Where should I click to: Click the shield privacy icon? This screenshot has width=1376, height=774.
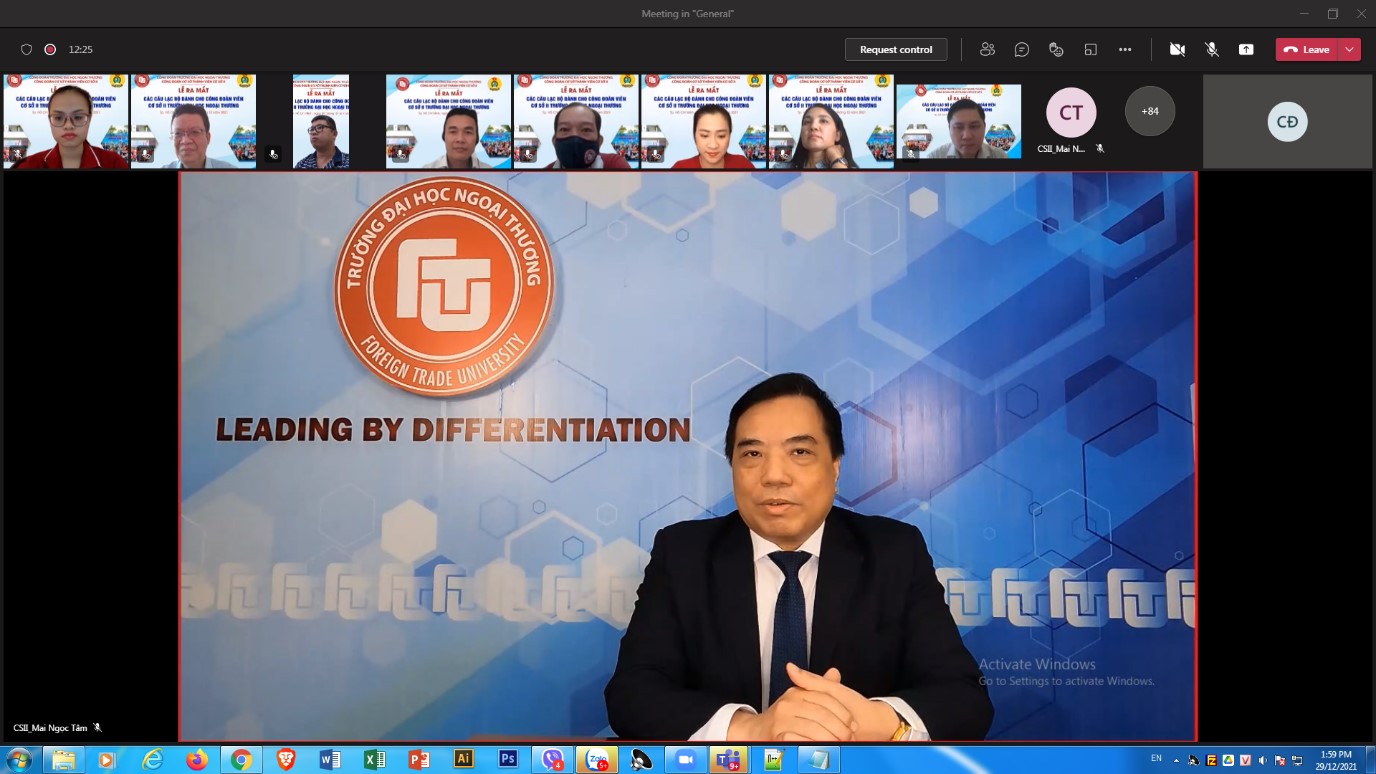pos(26,49)
